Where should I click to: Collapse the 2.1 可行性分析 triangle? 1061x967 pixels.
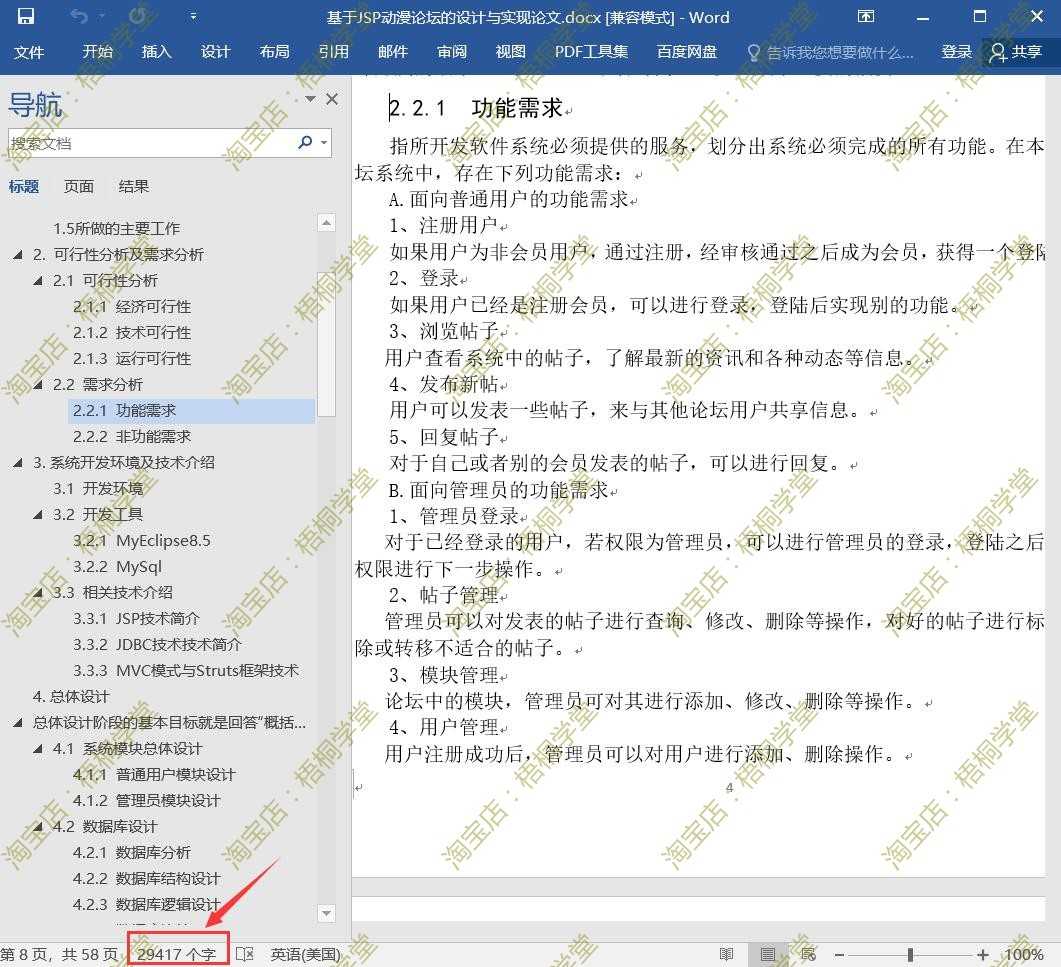click(38, 281)
